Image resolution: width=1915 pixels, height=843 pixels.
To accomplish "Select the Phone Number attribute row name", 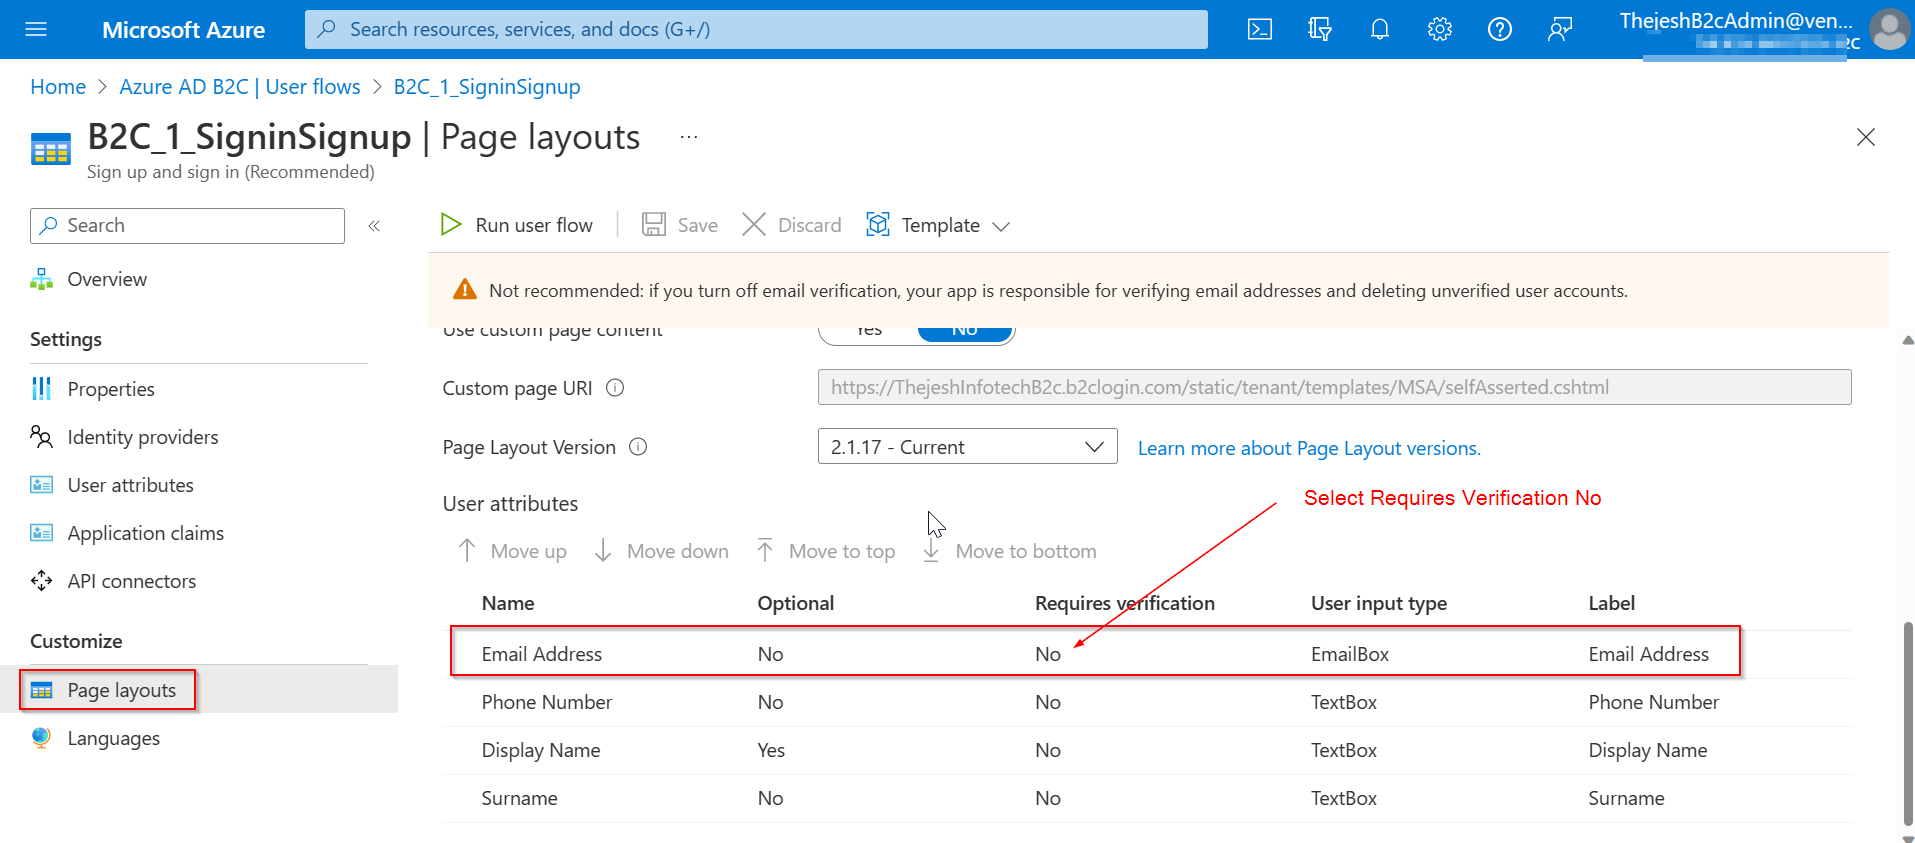I will pyautogui.click(x=547, y=702).
